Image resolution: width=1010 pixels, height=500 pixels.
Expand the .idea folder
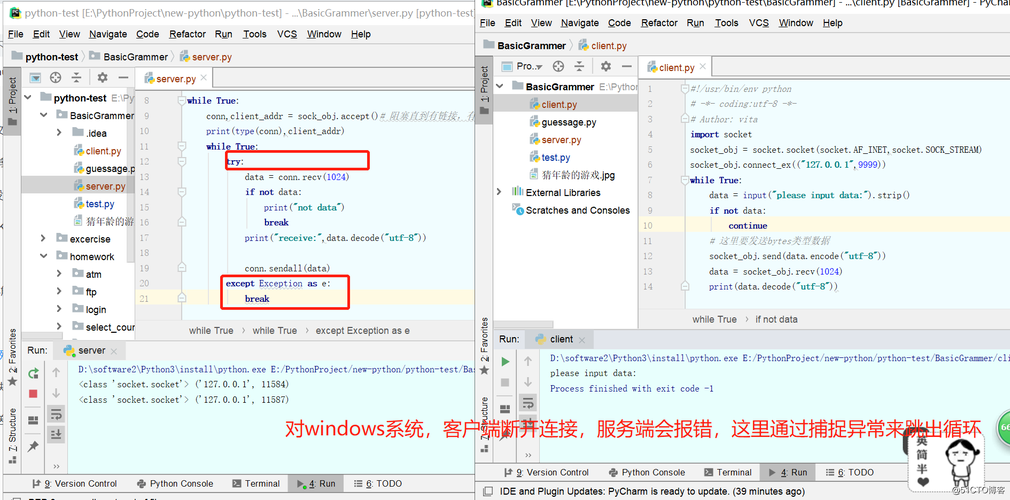pos(59,133)
